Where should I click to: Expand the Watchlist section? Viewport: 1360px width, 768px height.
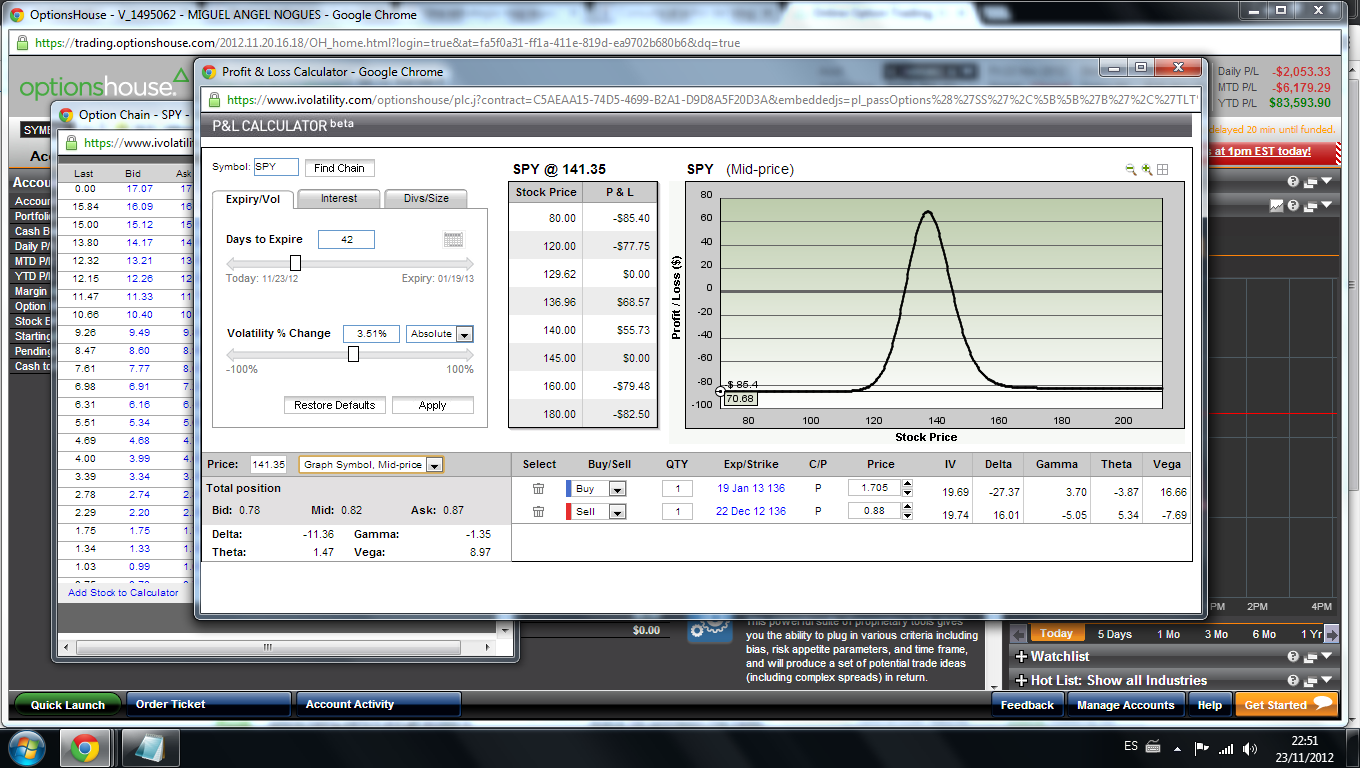[x=1021, y=657]
